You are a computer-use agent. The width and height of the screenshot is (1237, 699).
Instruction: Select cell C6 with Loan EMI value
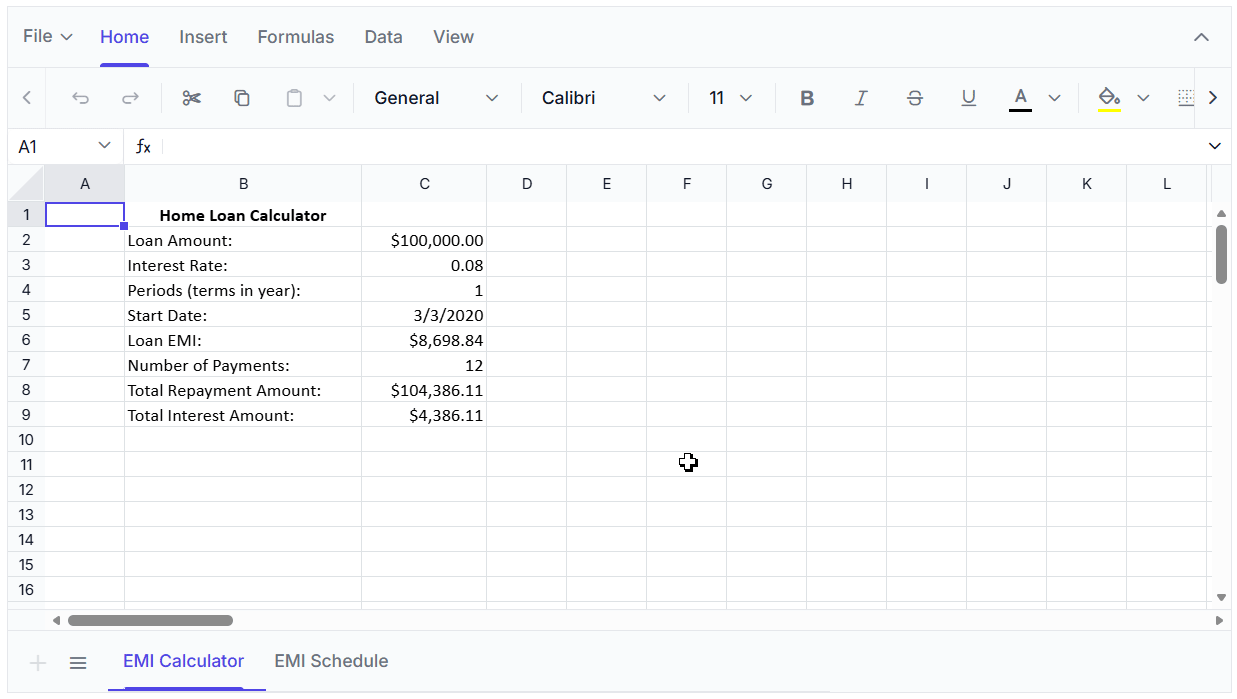tap(424, 340)
